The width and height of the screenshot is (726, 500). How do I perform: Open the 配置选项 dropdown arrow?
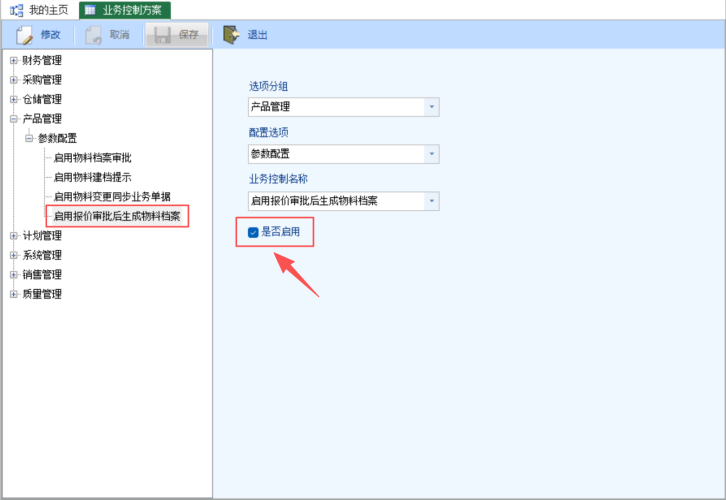(x=431, y=154)
